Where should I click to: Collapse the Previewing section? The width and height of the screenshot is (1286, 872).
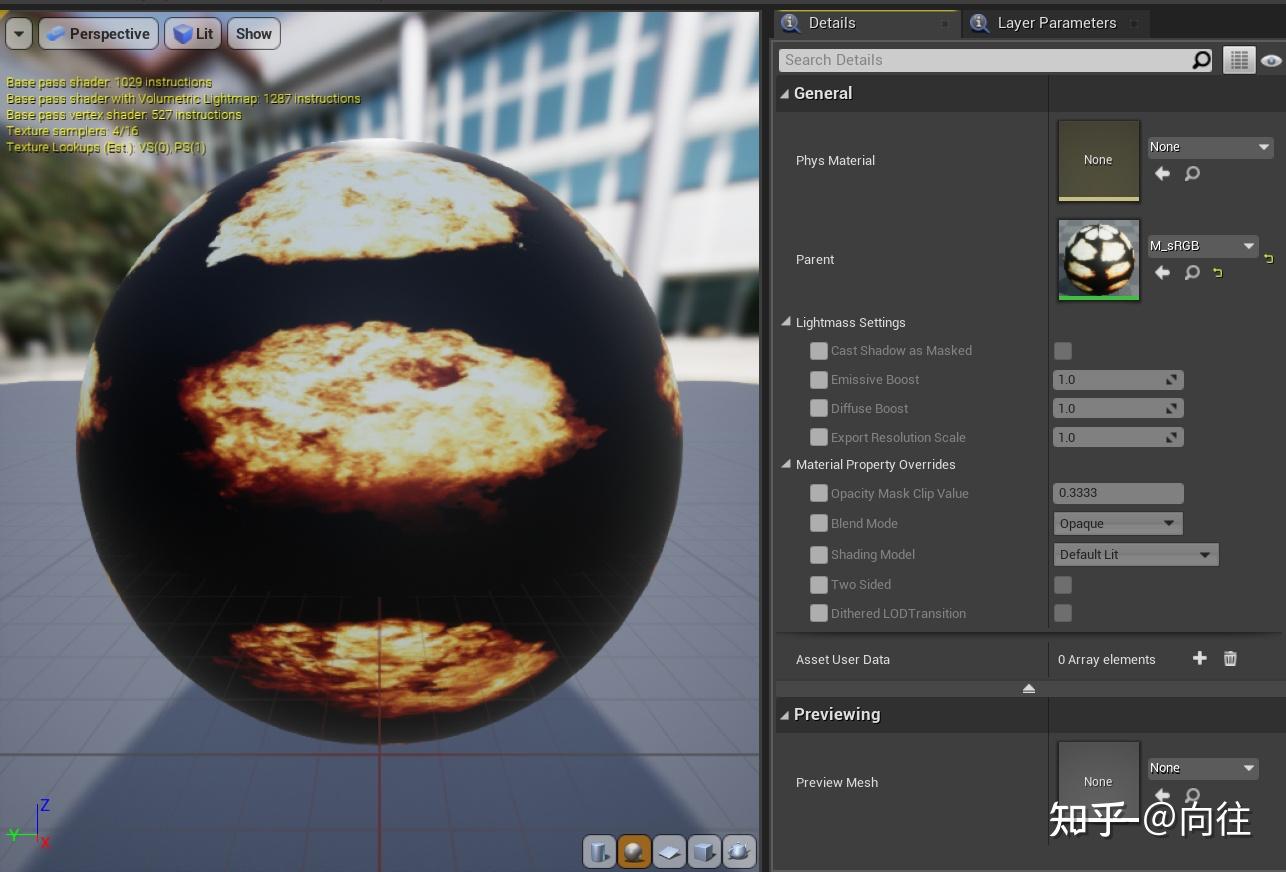tap(785, 714)
